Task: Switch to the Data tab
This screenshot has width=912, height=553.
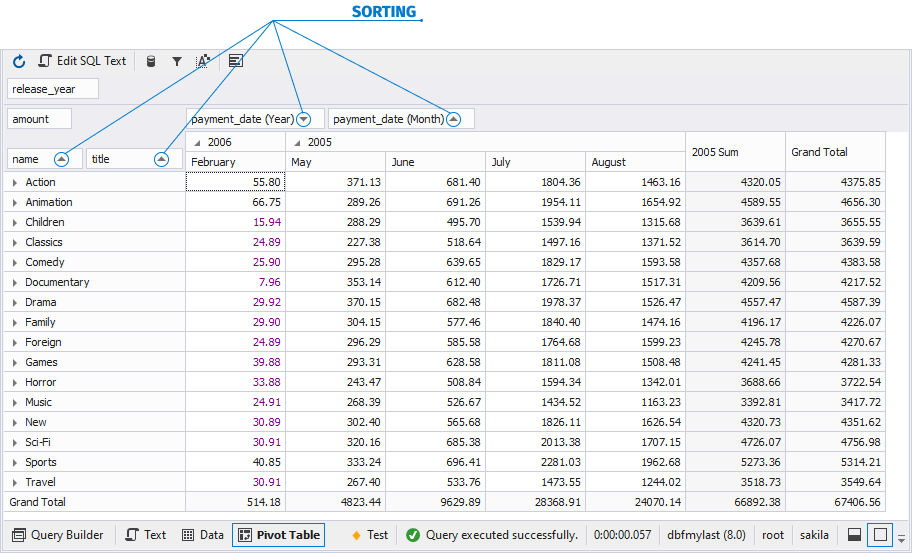Action: point(203,535)
